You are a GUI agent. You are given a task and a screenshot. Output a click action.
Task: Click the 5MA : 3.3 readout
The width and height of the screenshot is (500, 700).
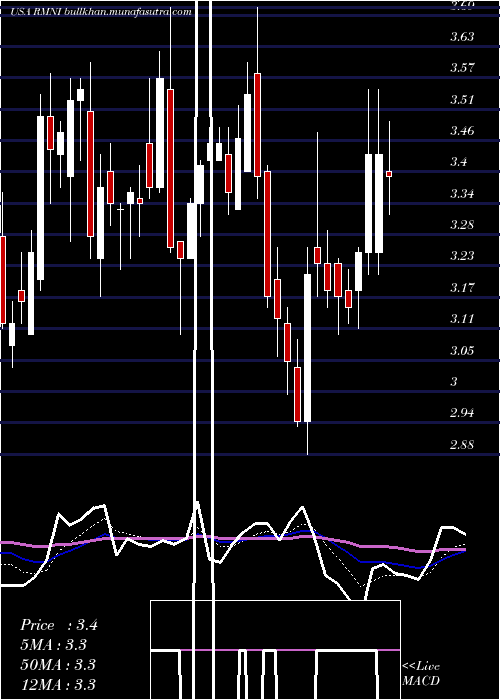pos(54,645)
